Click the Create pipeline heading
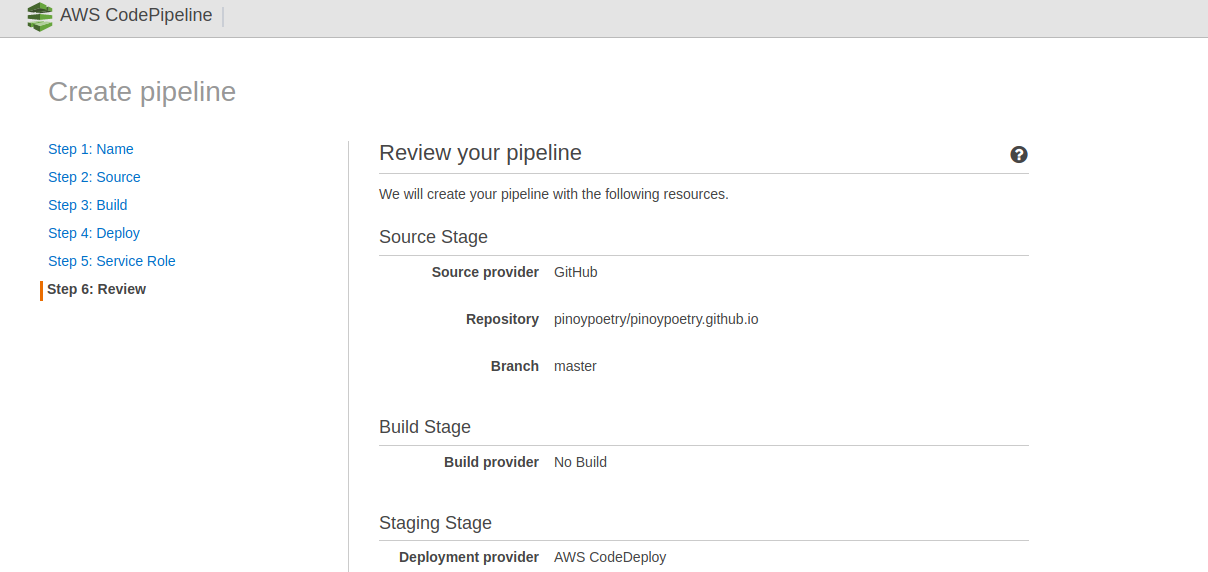 [x=142, y=92]
